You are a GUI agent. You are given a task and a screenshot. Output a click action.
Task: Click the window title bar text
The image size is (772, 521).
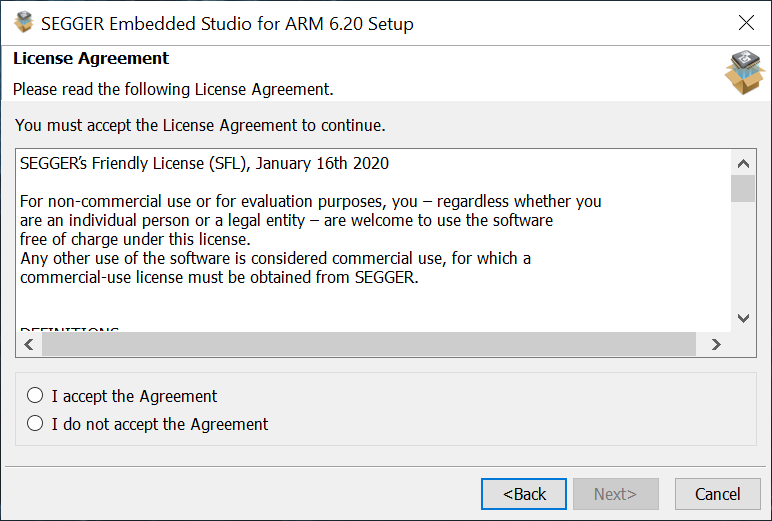(227, 22)
